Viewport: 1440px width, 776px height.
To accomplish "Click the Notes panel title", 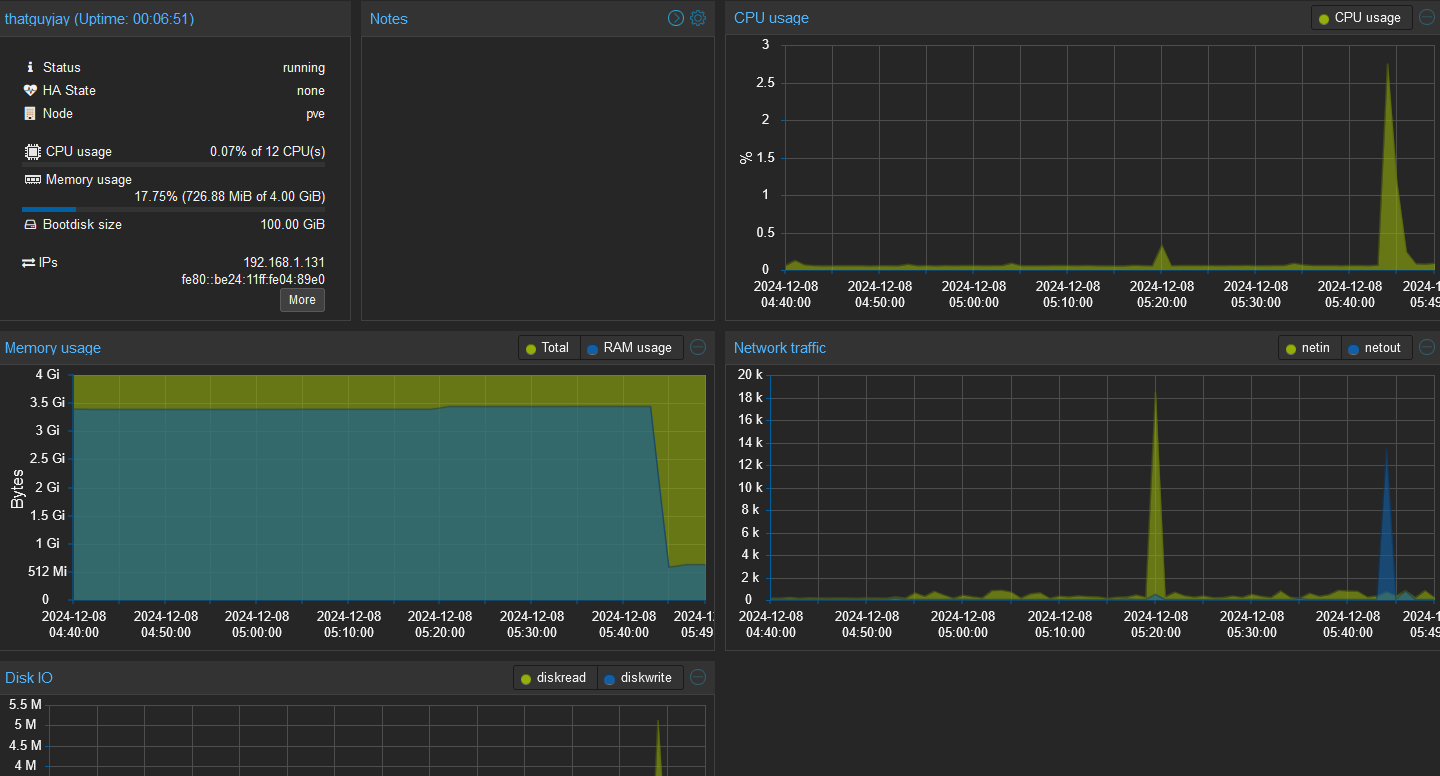I will (389, 18).
